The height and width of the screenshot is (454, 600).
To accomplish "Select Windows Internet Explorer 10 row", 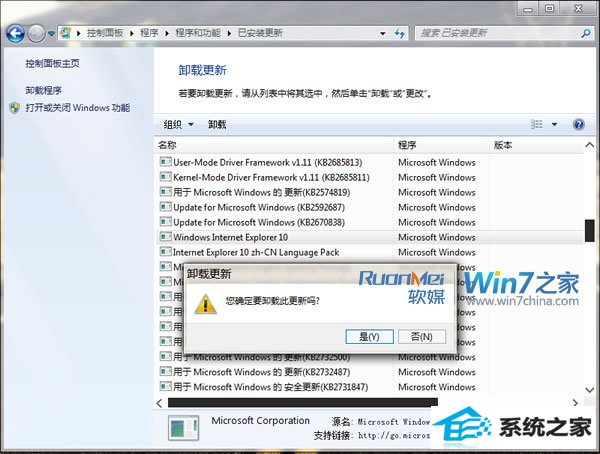I will click(x=370, y=237).
